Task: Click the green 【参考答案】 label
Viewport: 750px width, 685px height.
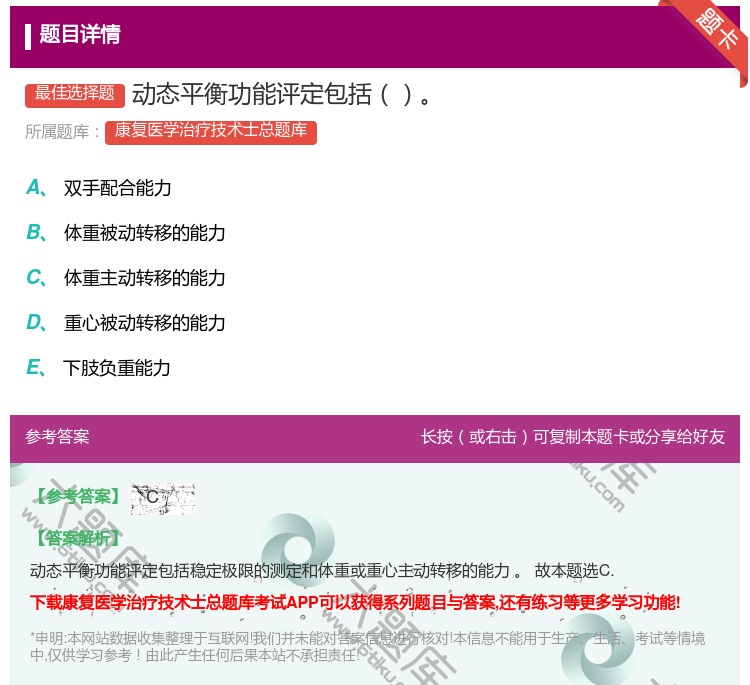Action: (x=78, y=497)
